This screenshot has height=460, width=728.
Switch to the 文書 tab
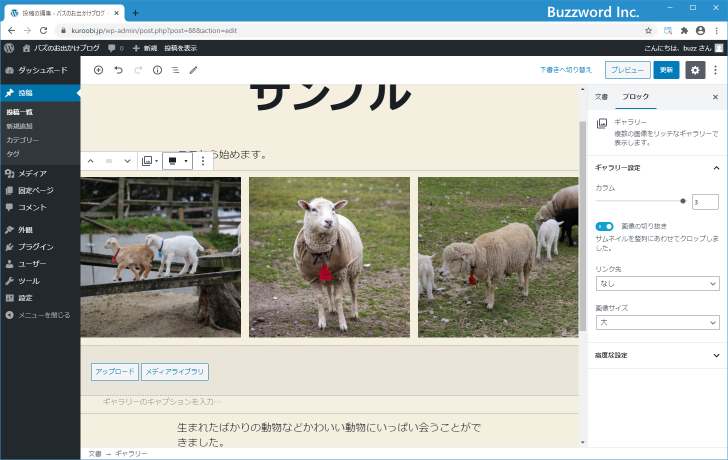point(601,97)
